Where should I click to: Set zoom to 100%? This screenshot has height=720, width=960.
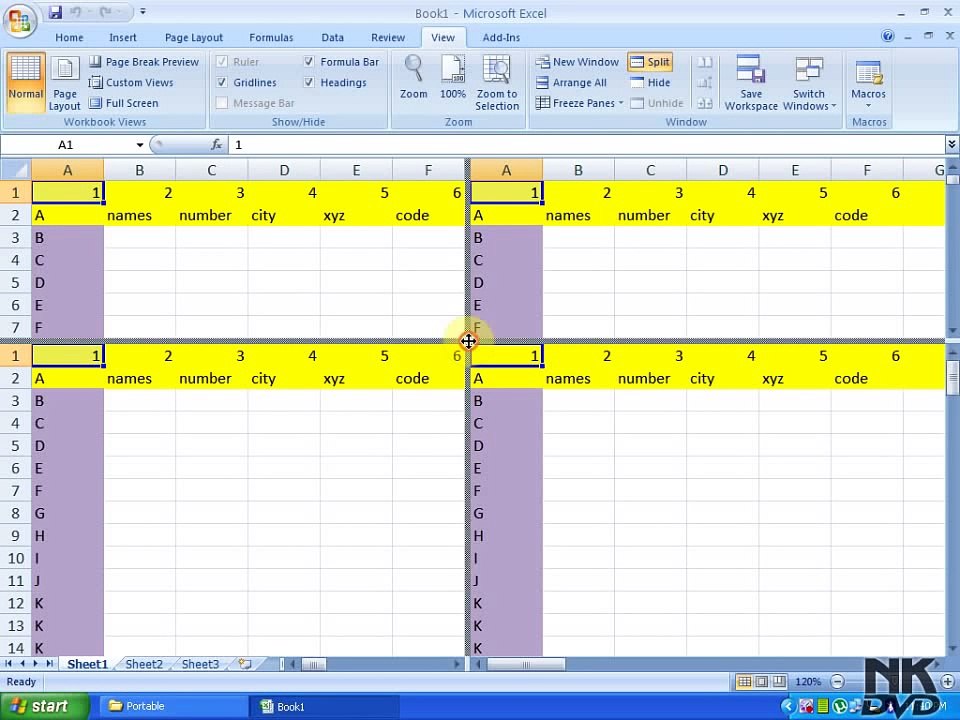click(x=453, y=78)
